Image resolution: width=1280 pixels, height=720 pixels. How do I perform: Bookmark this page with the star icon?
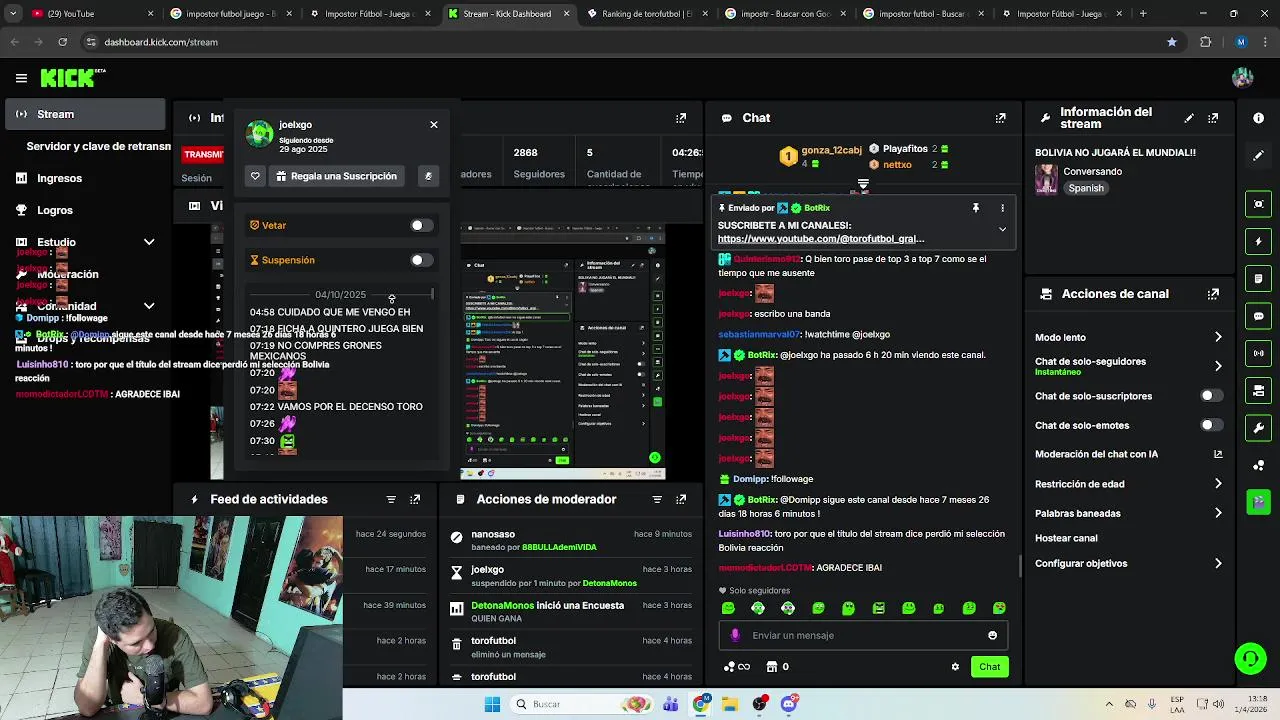(x=1172, y=42)
